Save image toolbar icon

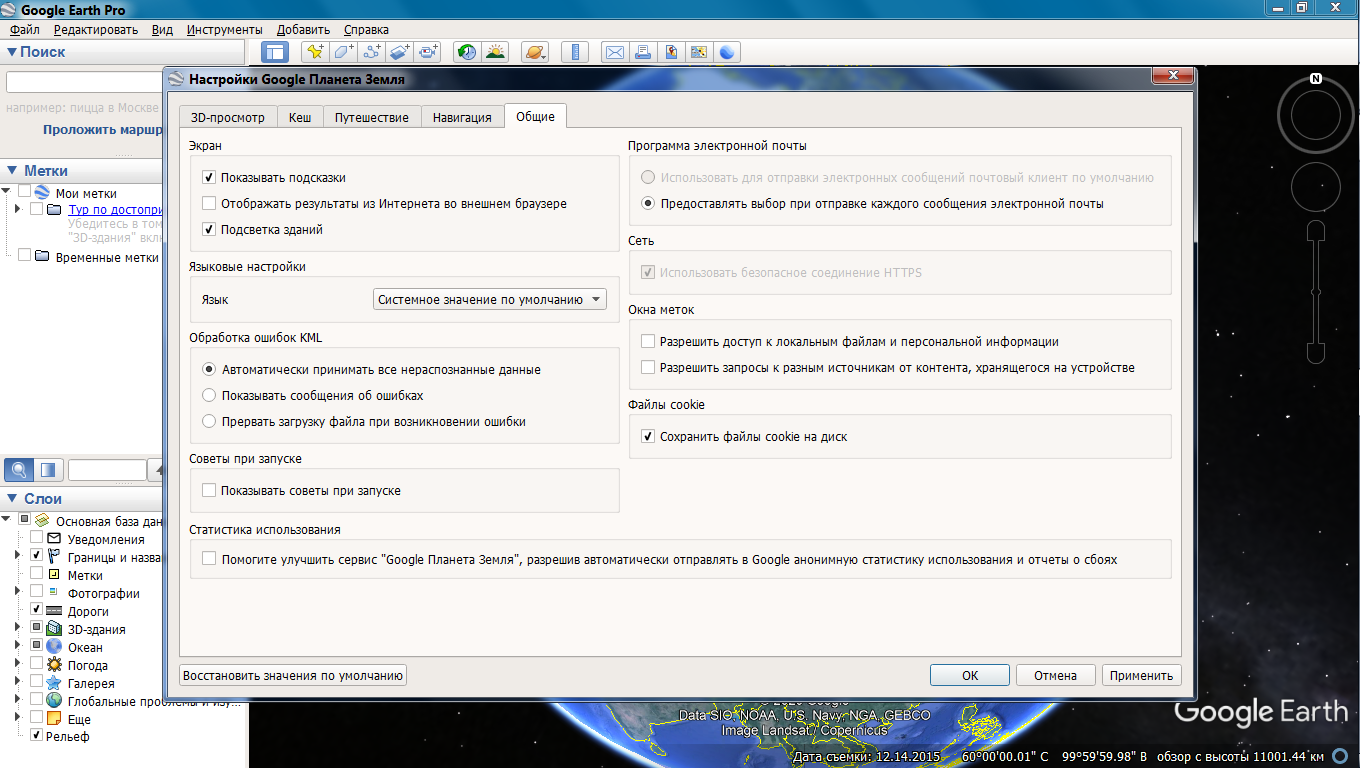[x=671, y=52]
